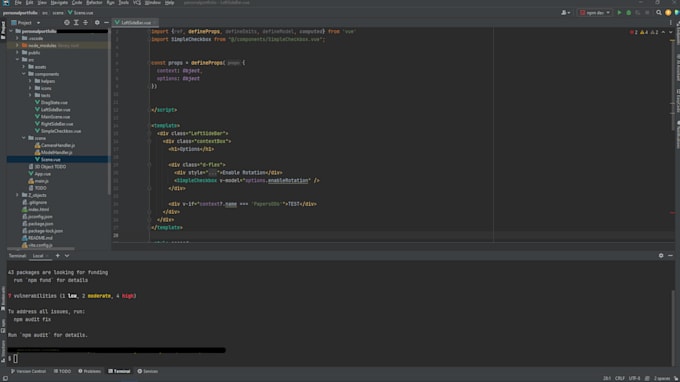This screenshot has width=680, height=382.
Task: Click the yellow warnings count indicator
Action: (644, 32)
